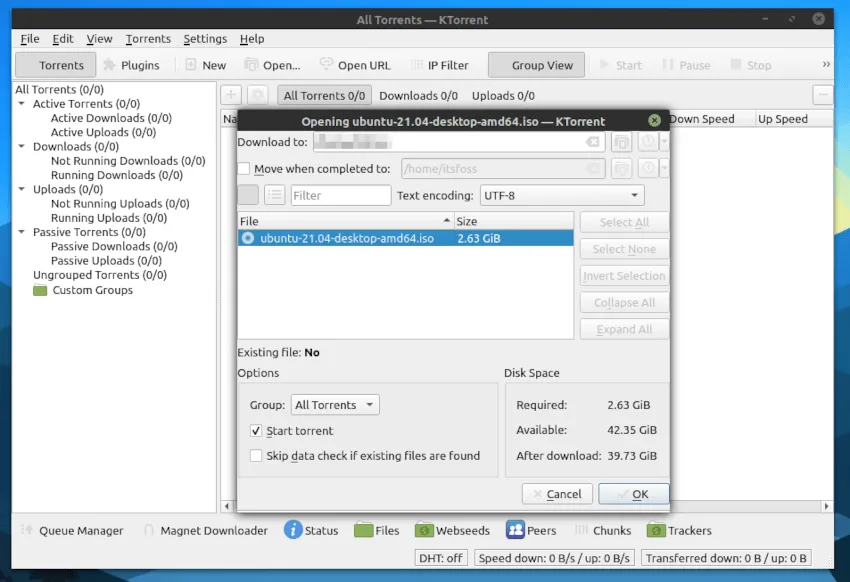This screenshot has height=582, width=850.
Task: Open the Queue Manager panel
Action: coord(71,530)
